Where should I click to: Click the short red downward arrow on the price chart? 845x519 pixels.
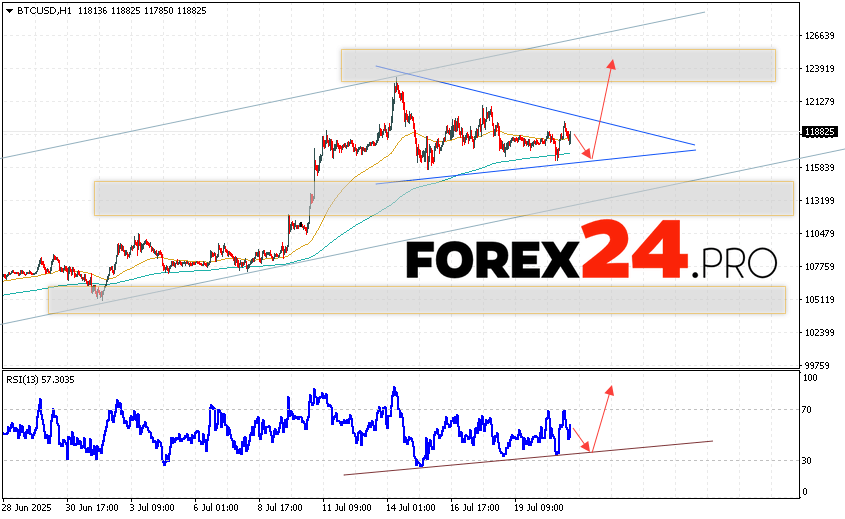click(x=582, y=143)
